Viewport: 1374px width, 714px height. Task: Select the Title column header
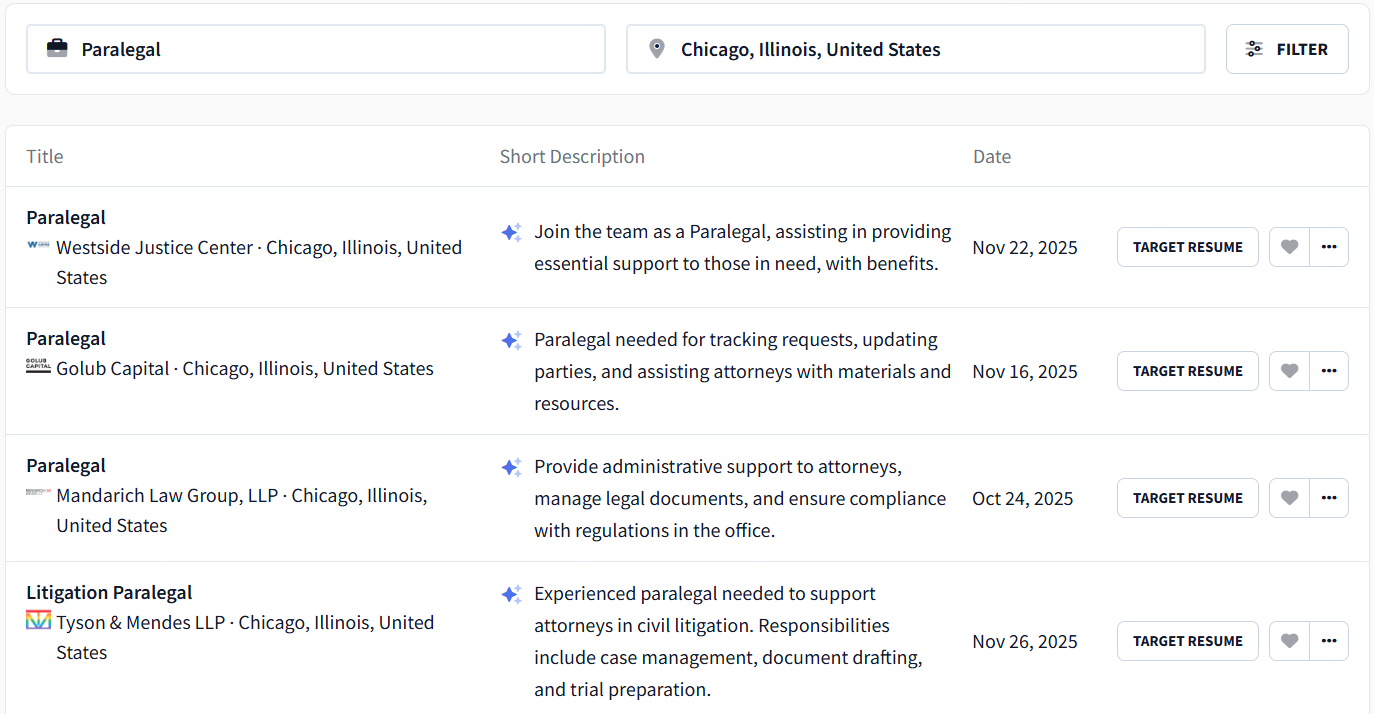click(44, 156)
